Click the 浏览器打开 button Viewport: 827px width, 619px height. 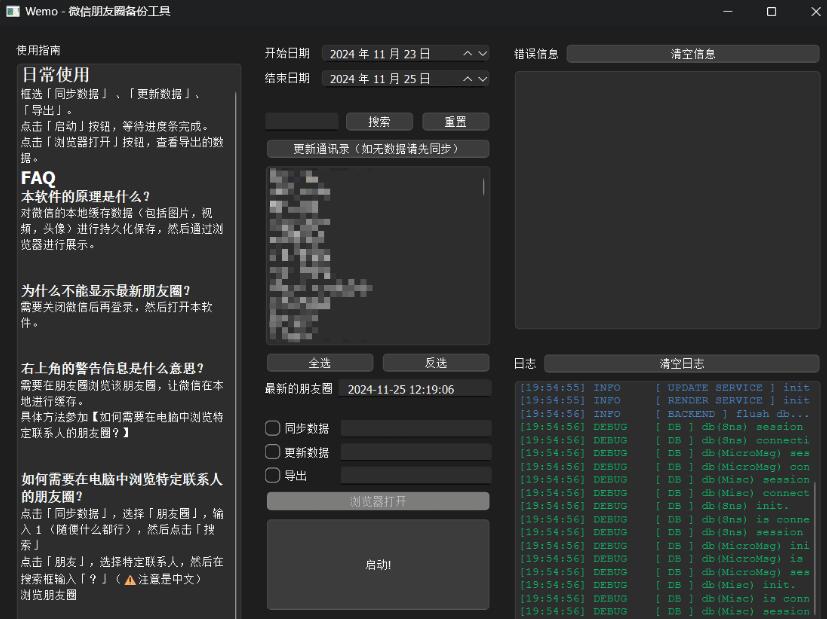(377, 500)
